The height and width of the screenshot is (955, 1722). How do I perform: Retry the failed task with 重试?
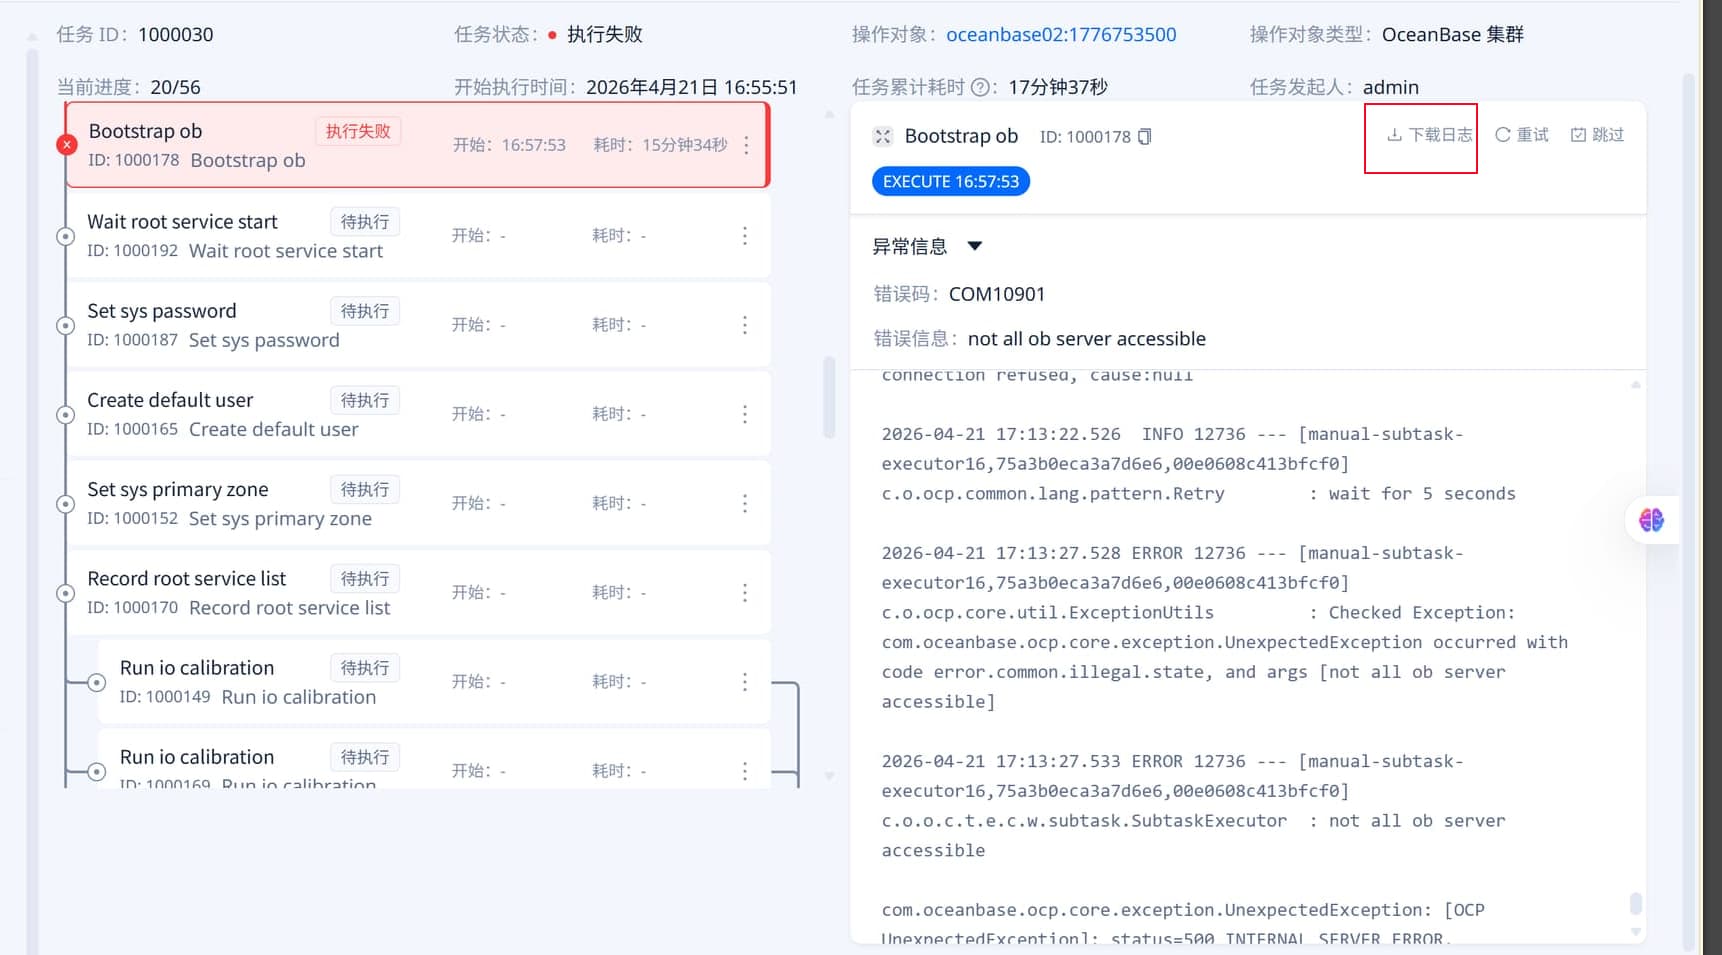tap(1521, 135)
